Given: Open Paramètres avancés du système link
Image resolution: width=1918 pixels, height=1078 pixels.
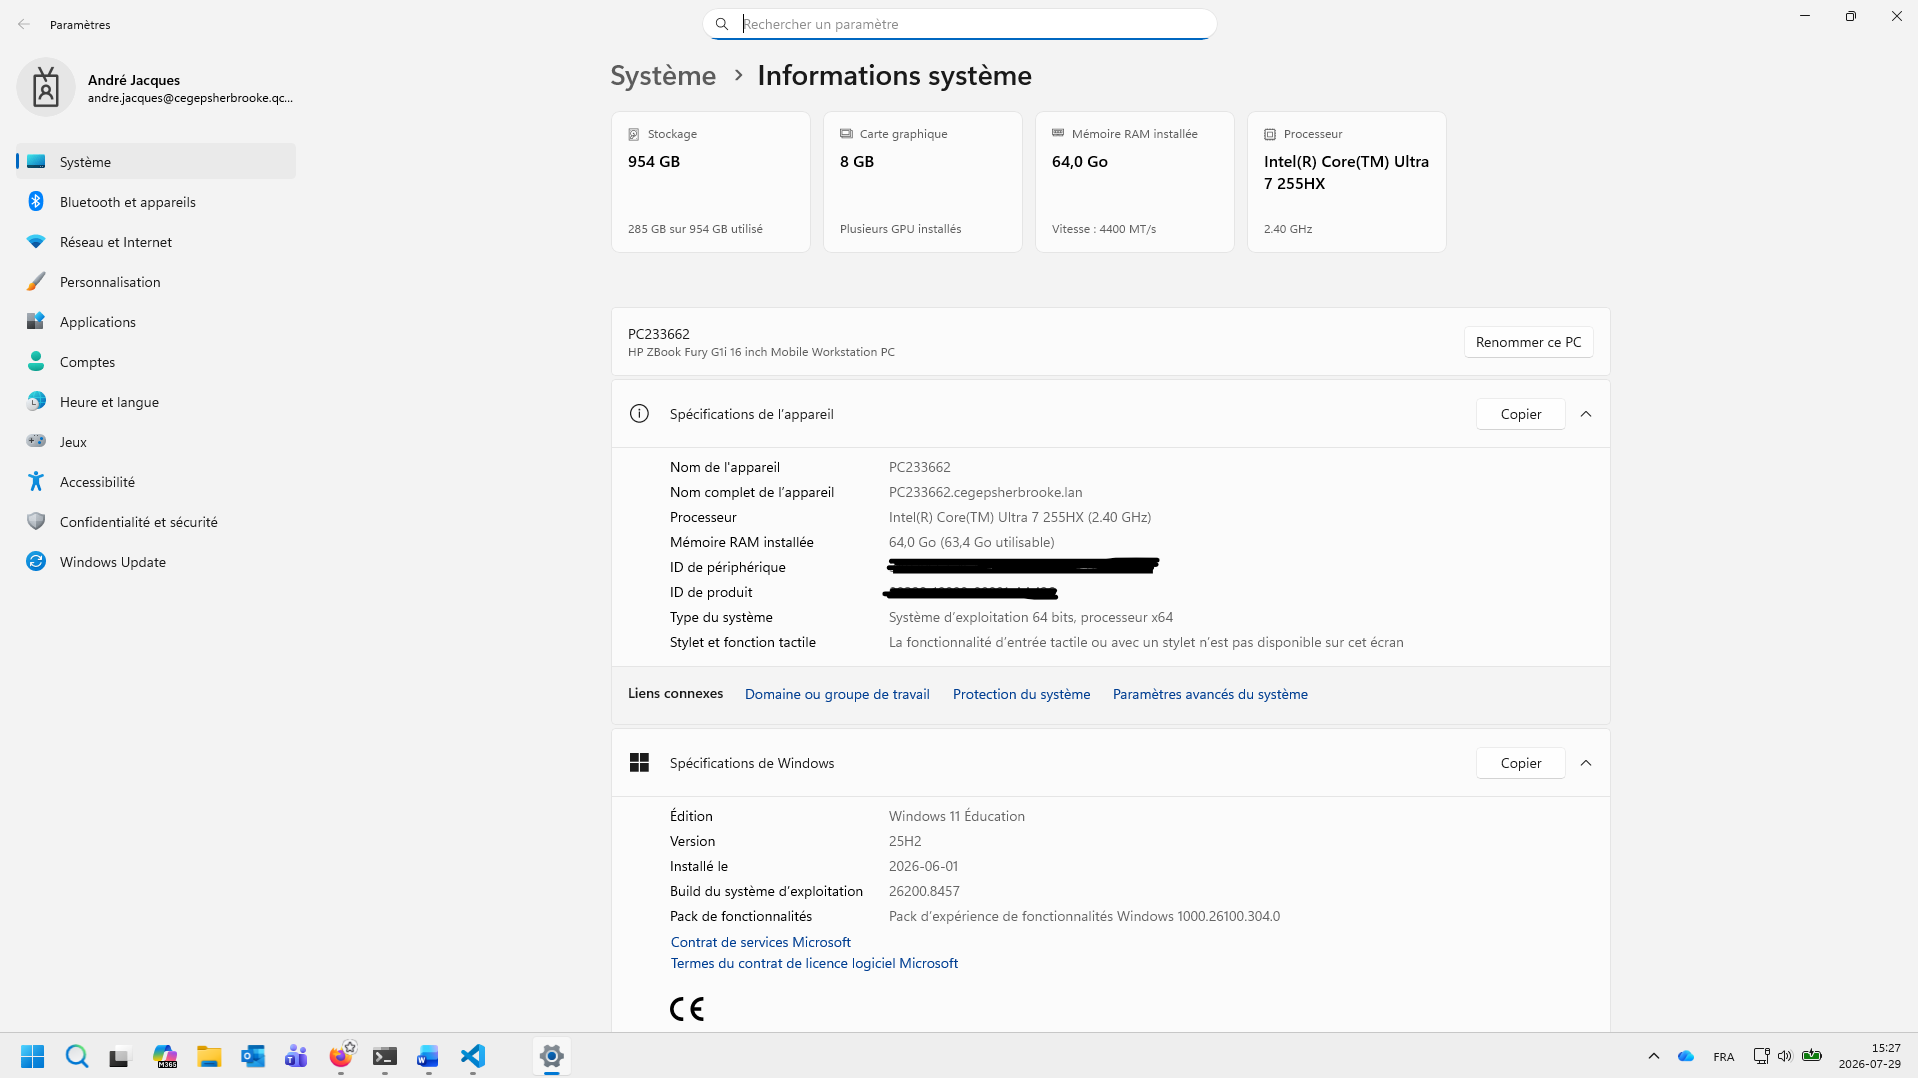Looking at the screenshot, I should point(1210,694).
